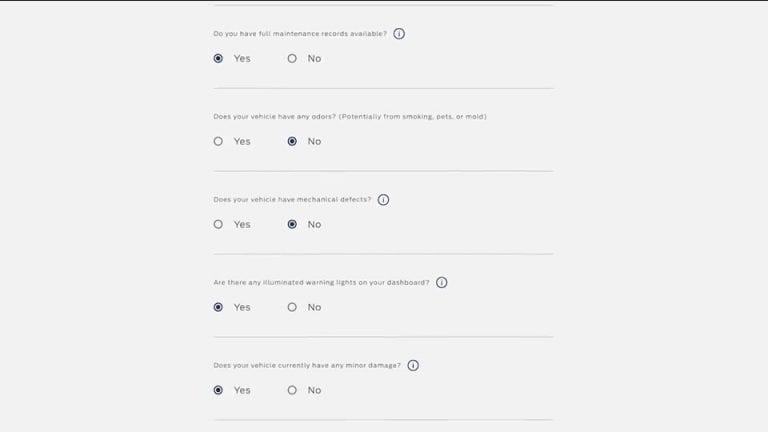Open info icon beside maintenance records question

point(399,34)
